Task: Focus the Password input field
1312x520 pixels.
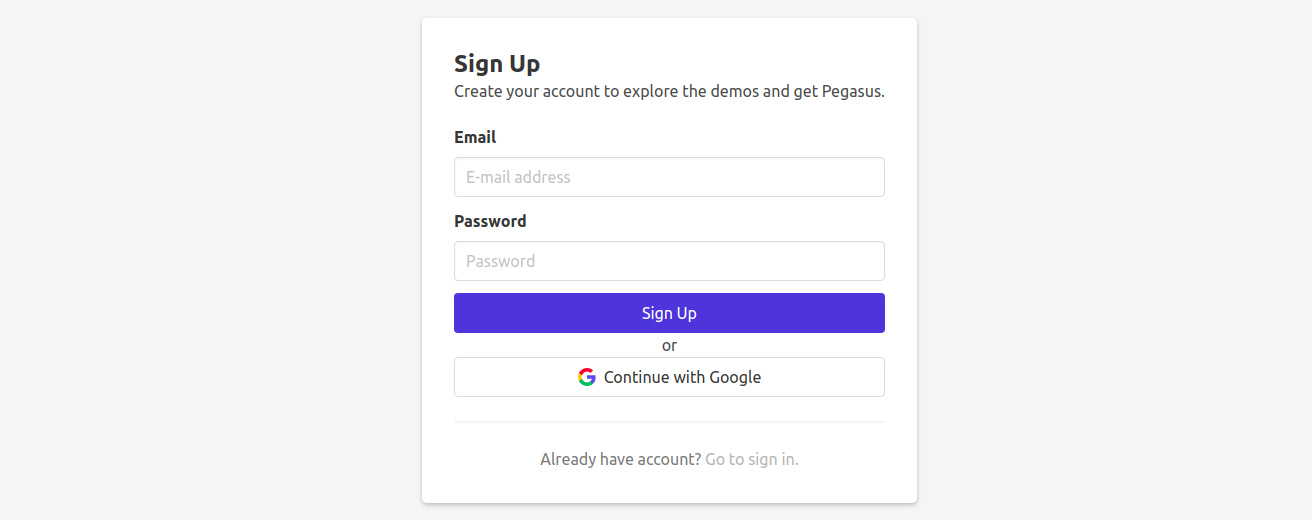Action: point(669,261)
